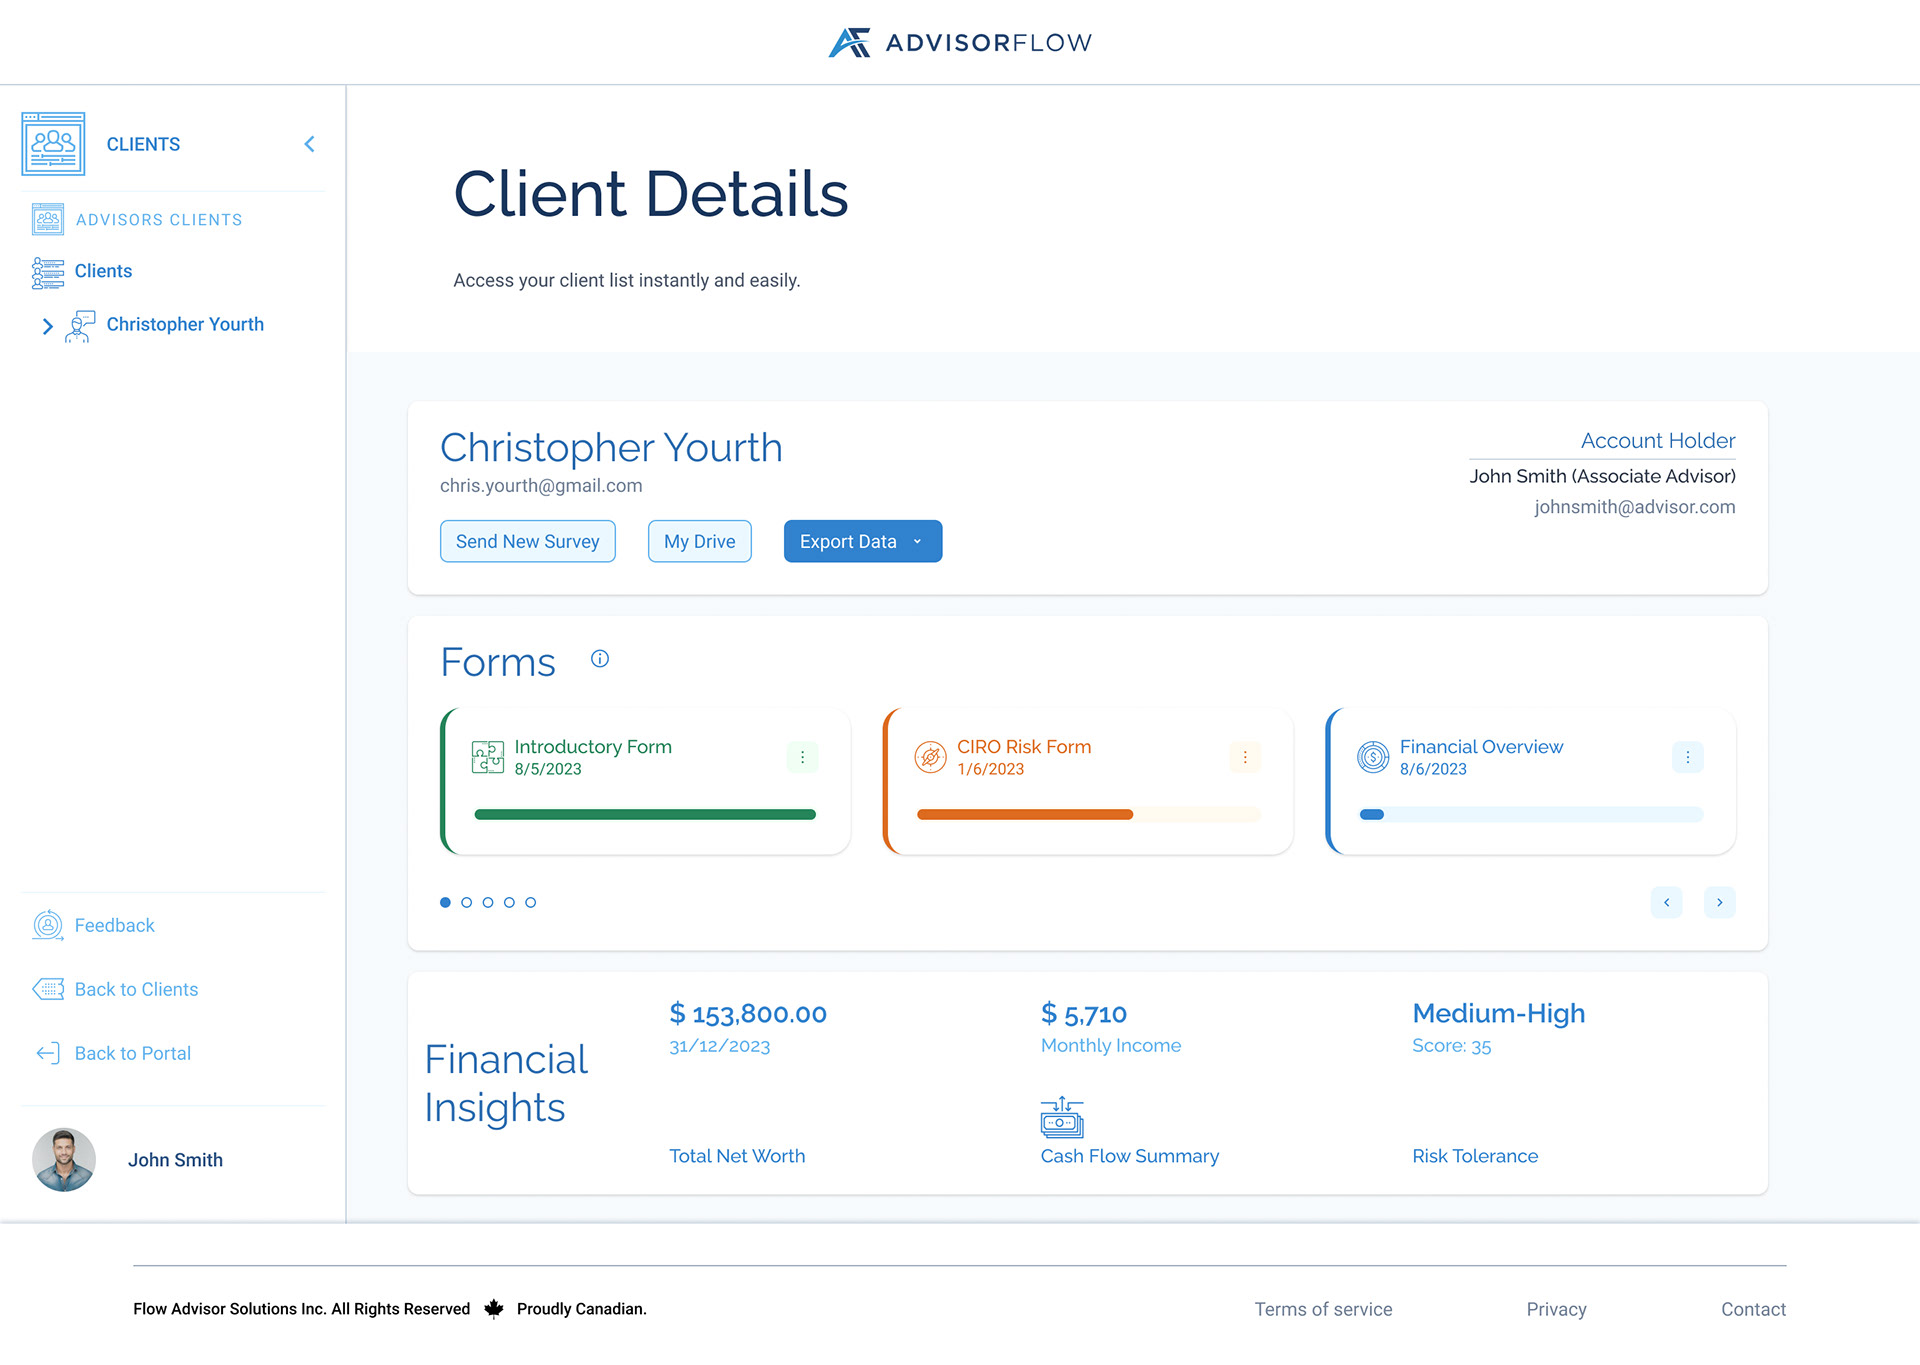Image resolution: width=1920 pixels, height=1365 pixels.
Task: Click the CLIENTS panel icon in sidebar
Action: pos(54,143)
